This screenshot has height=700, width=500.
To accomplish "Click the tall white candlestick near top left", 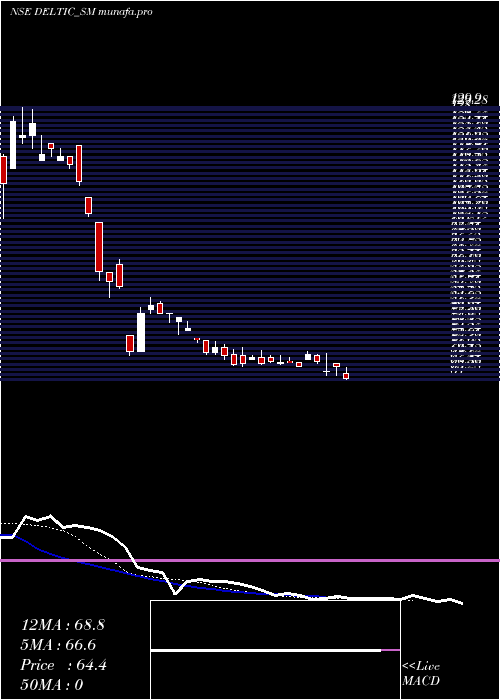I will click(x=13, y=145).
